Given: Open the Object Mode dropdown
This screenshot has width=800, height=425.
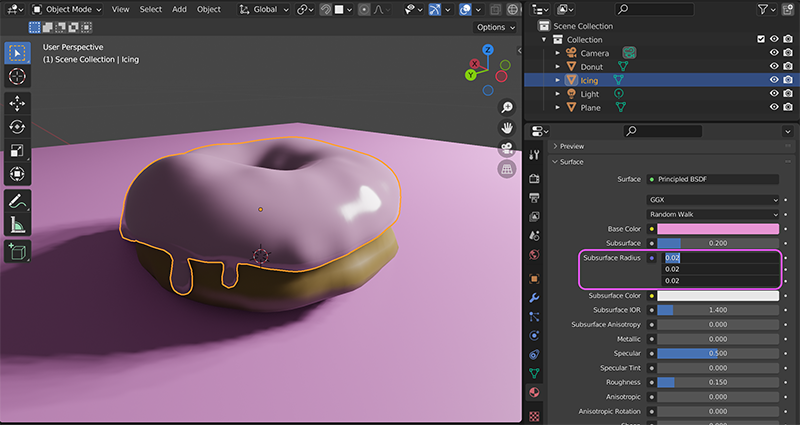Looking at the screenshot, I should coord(66,9).
